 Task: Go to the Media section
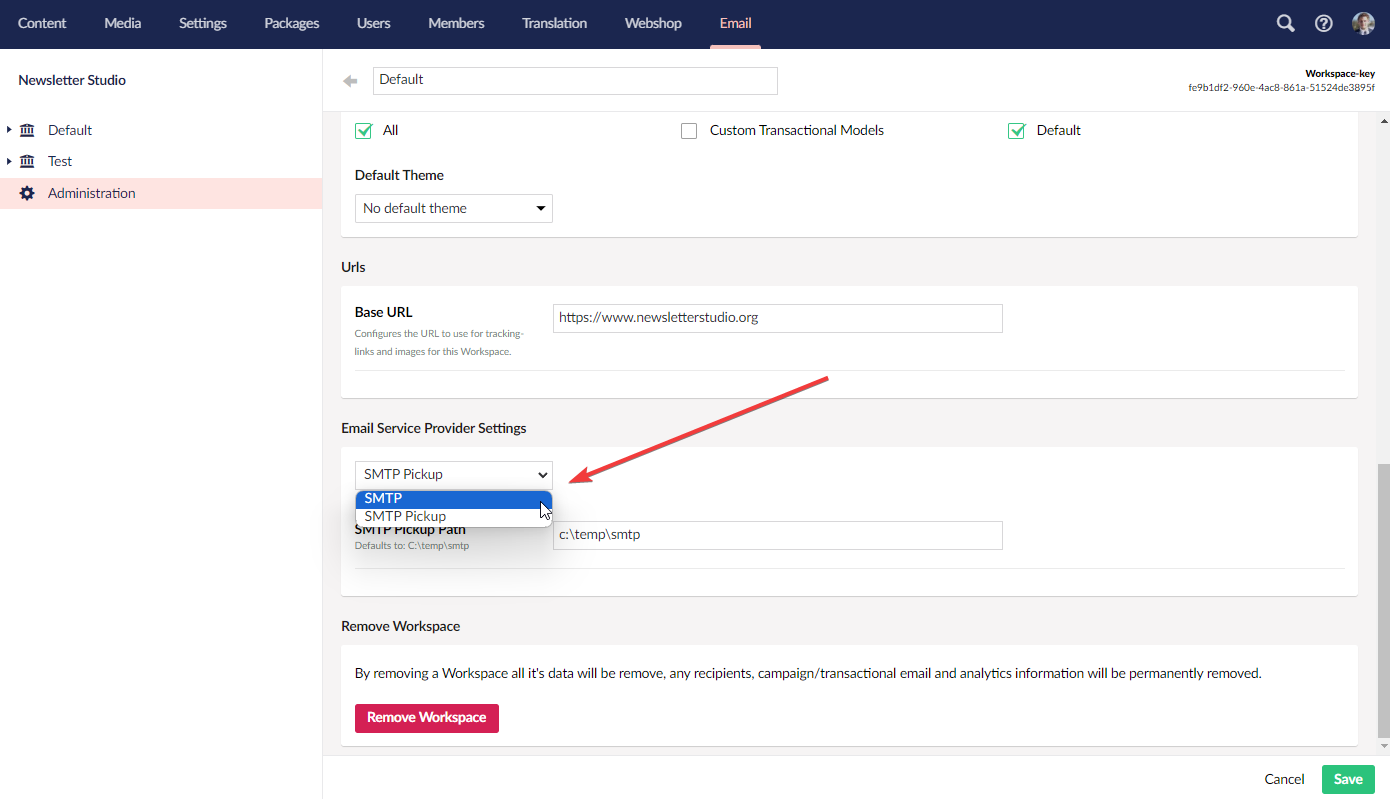[x=123, y=23]
